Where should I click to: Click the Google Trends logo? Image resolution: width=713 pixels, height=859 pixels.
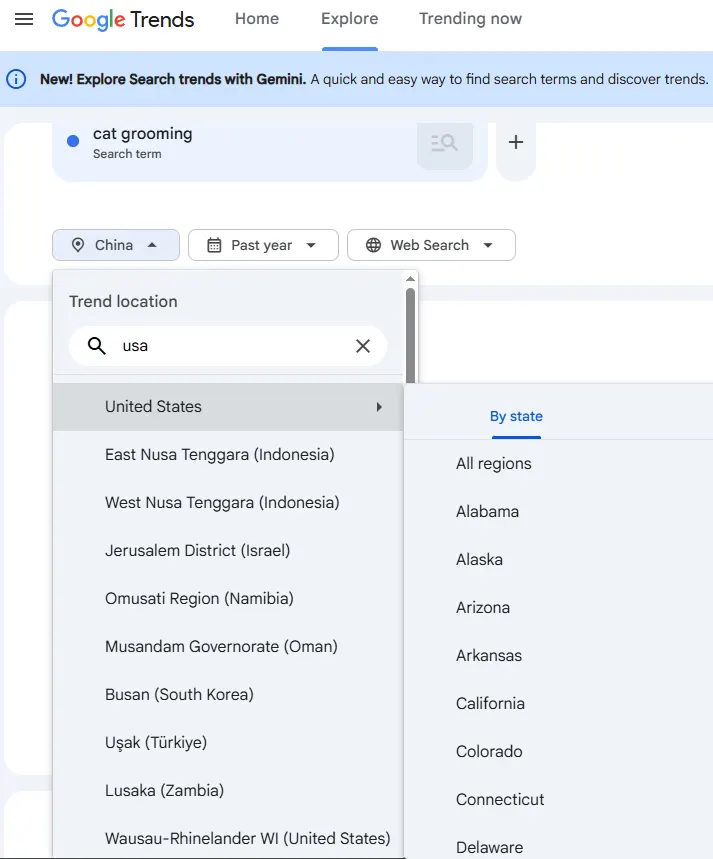click(x=123, y=19)
